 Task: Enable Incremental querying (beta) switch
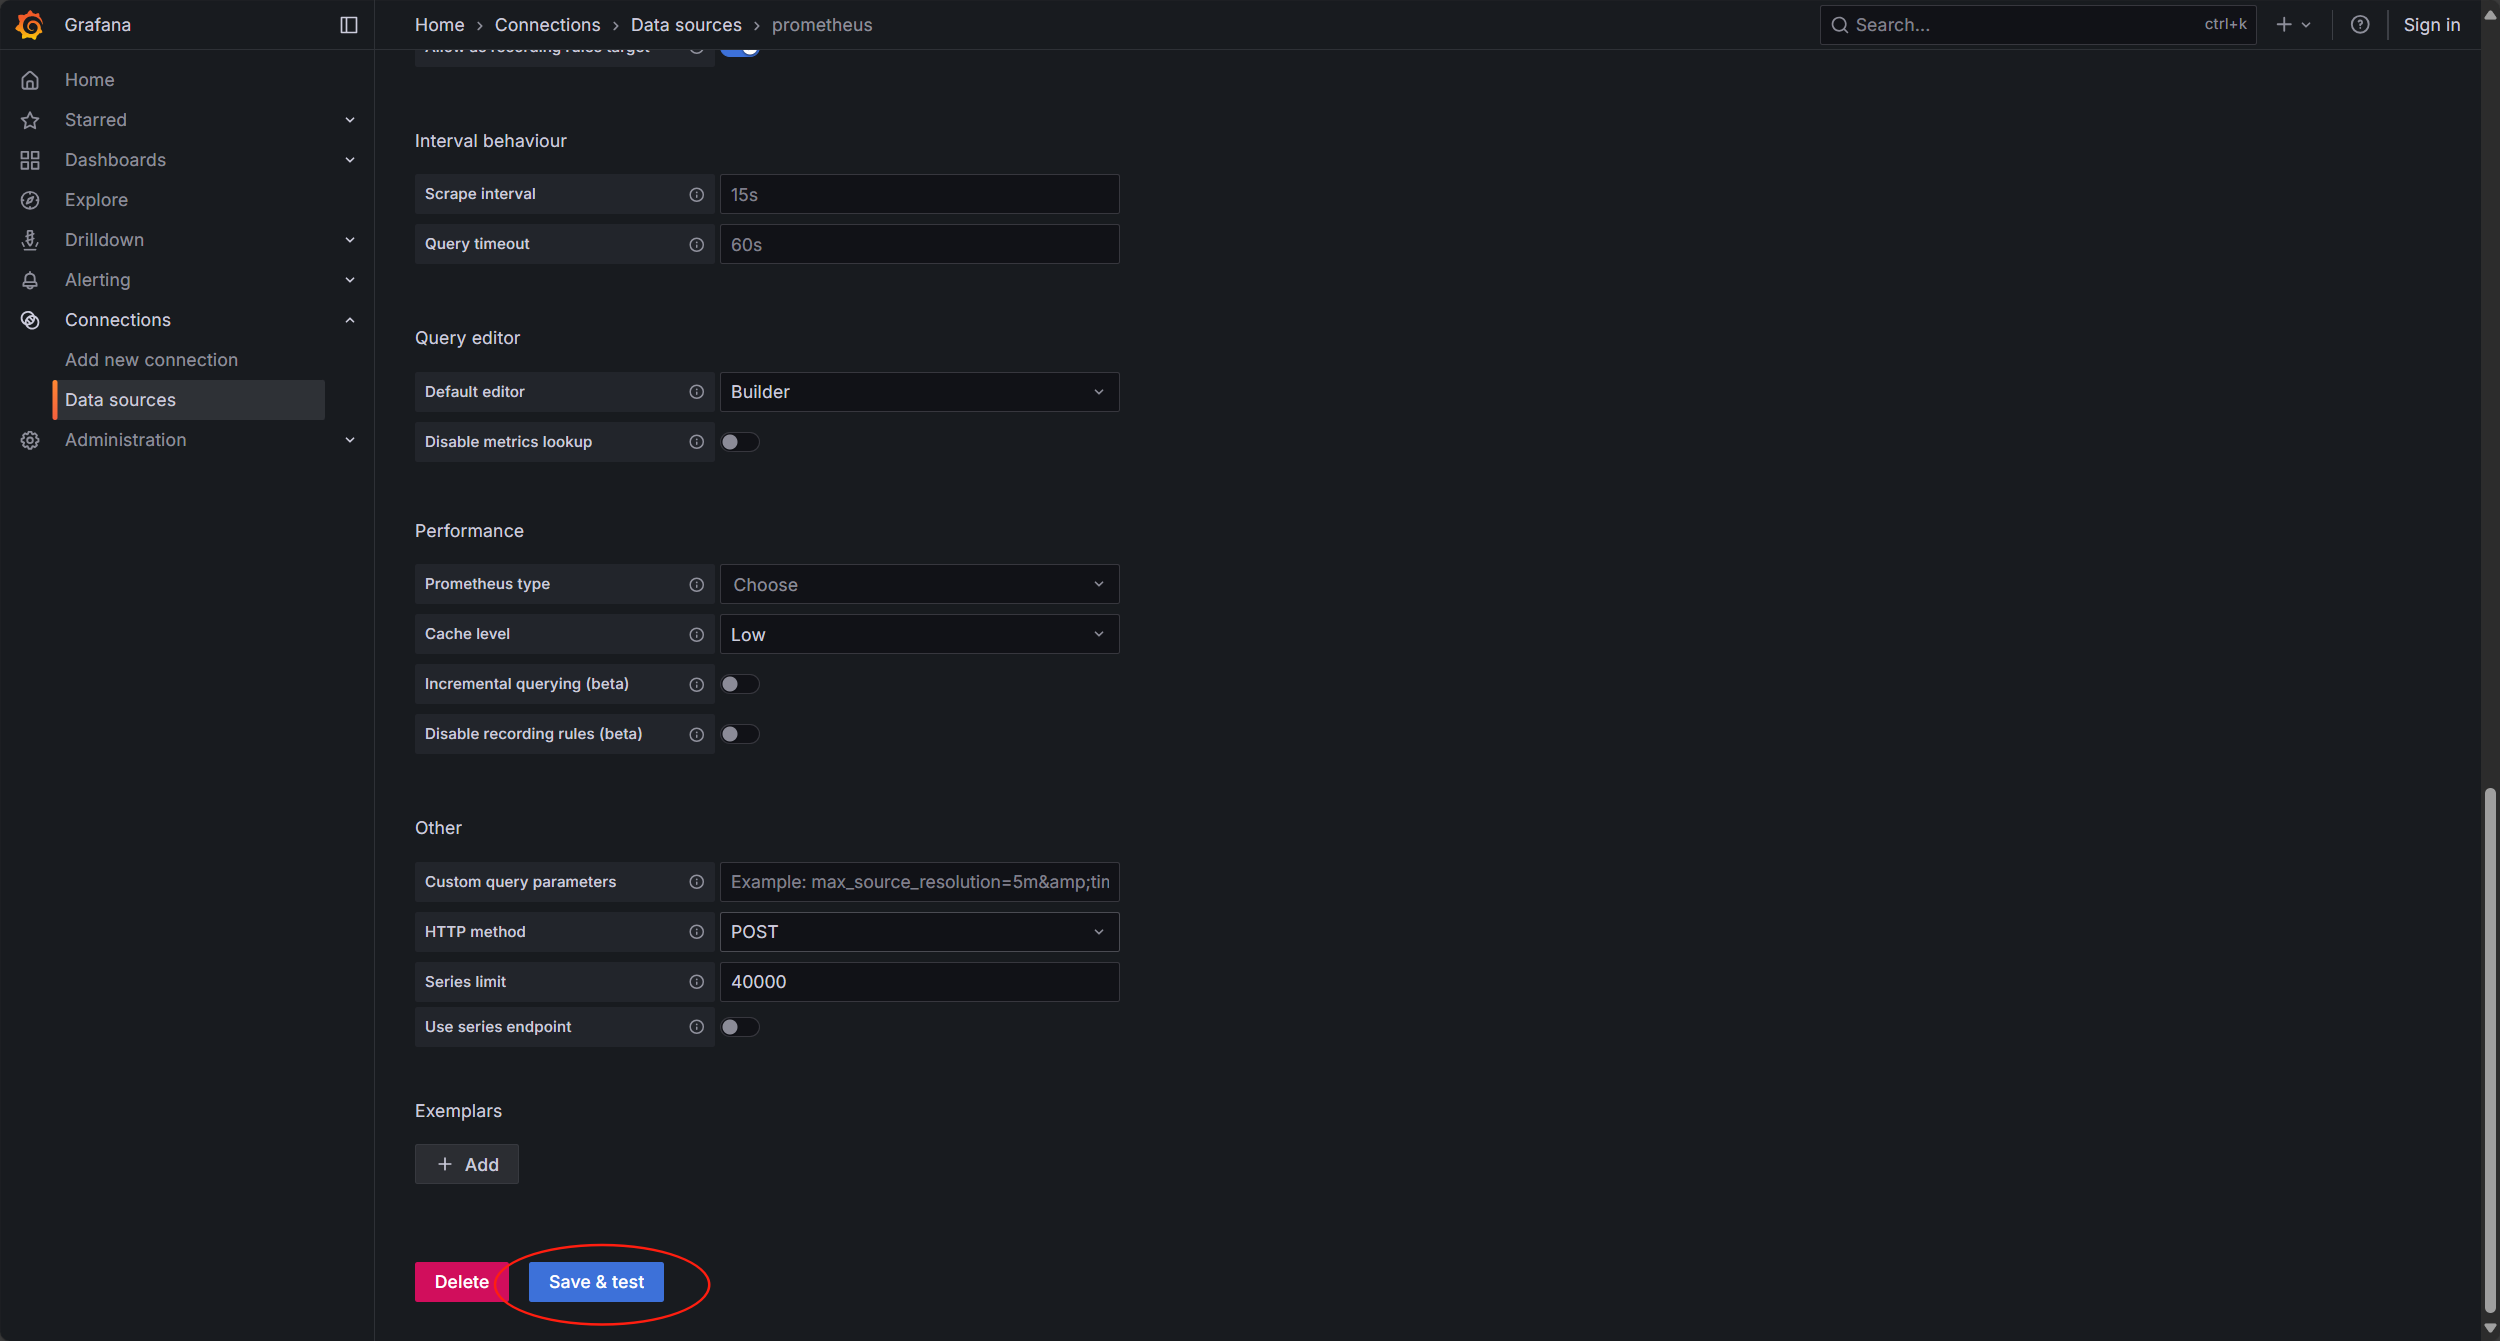click(x=740, y=684)
